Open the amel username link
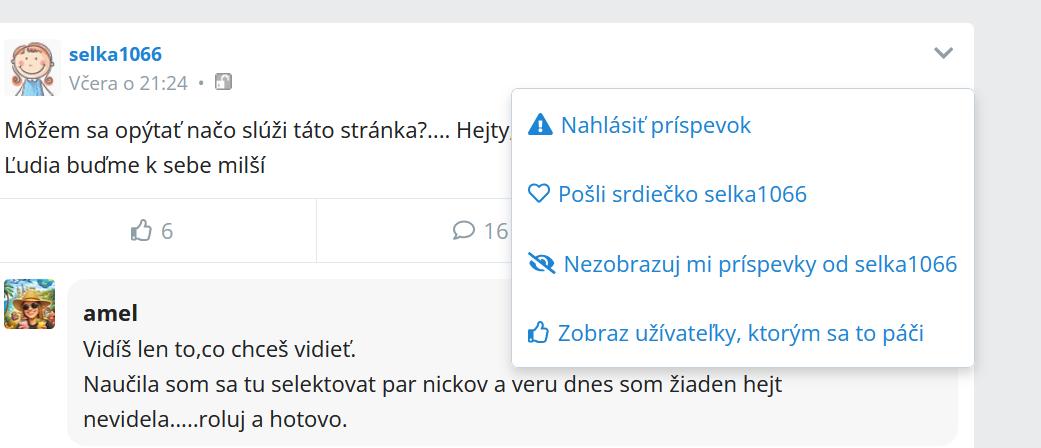Screen dimensions: 1041x448 pyautogui.click(x=110, y=314)
